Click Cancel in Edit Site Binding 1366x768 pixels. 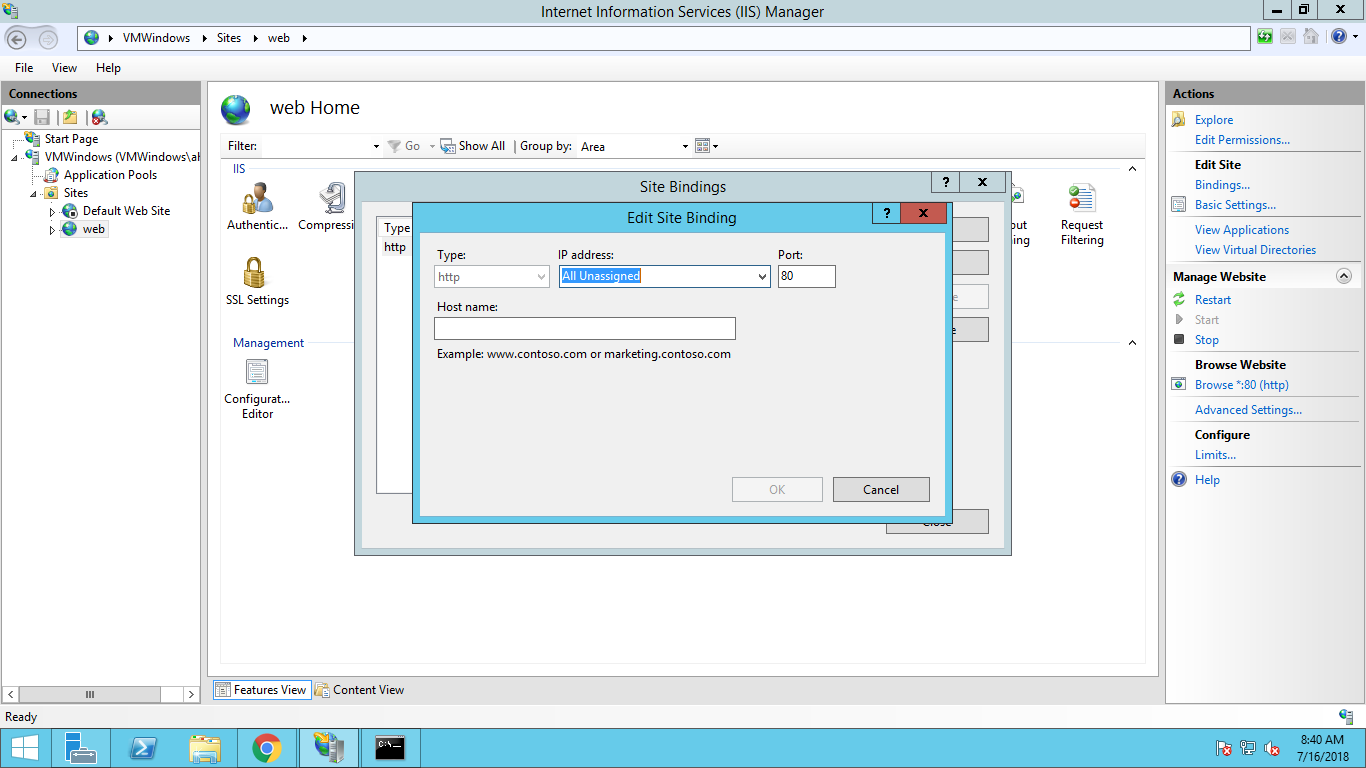point(881,489)
